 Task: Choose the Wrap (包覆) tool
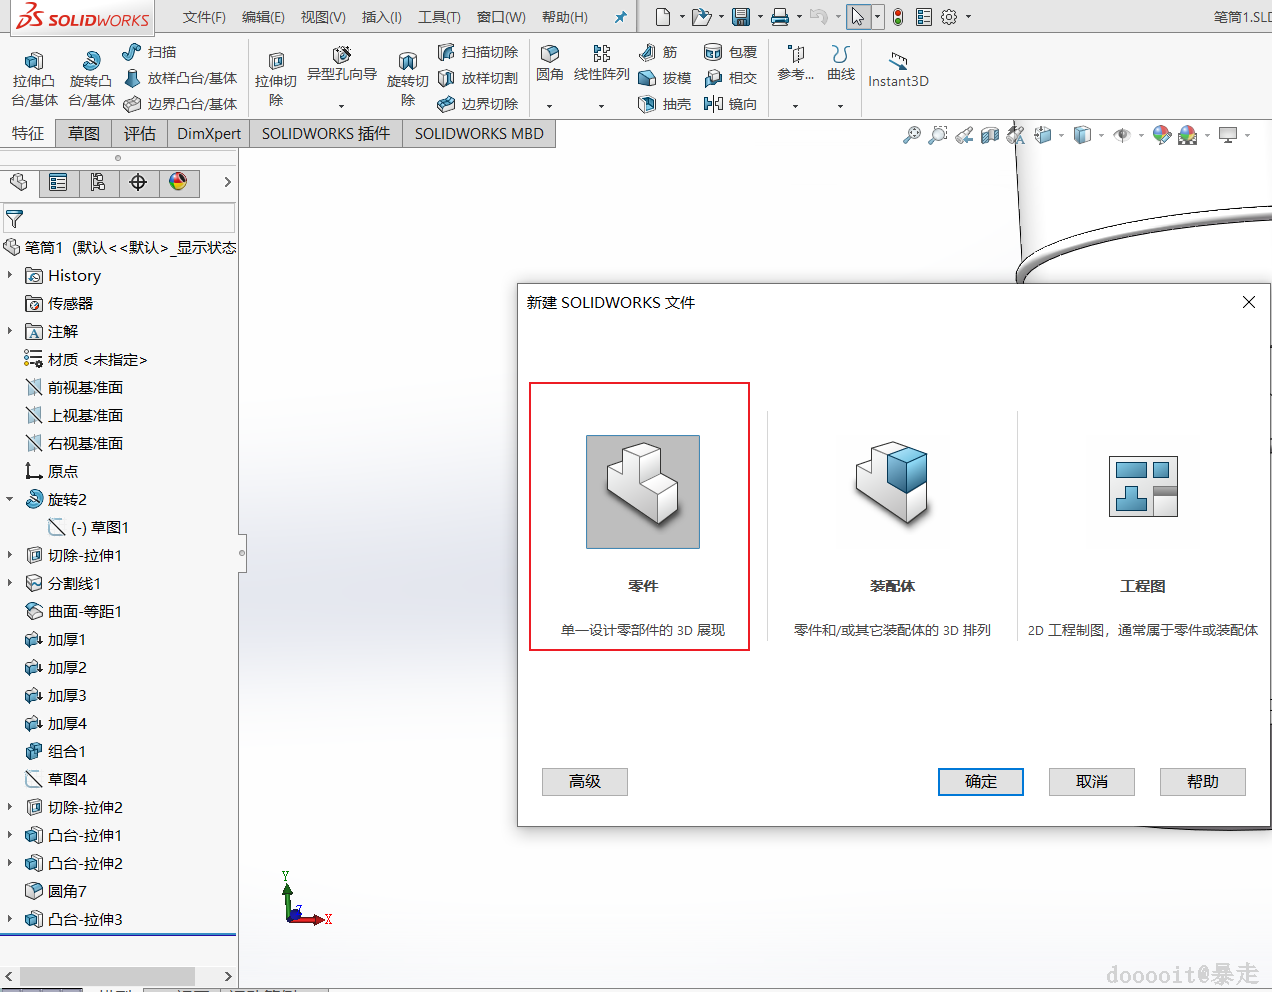731,52
